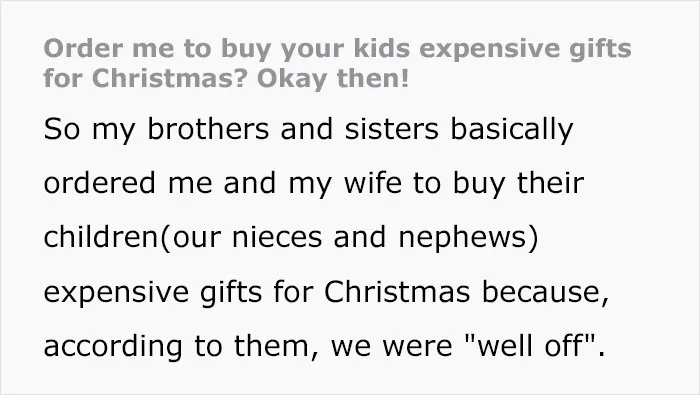This screenshot has height=395, width=700.
Task: Click the word "ordered" in the body text
Action: 100,183
